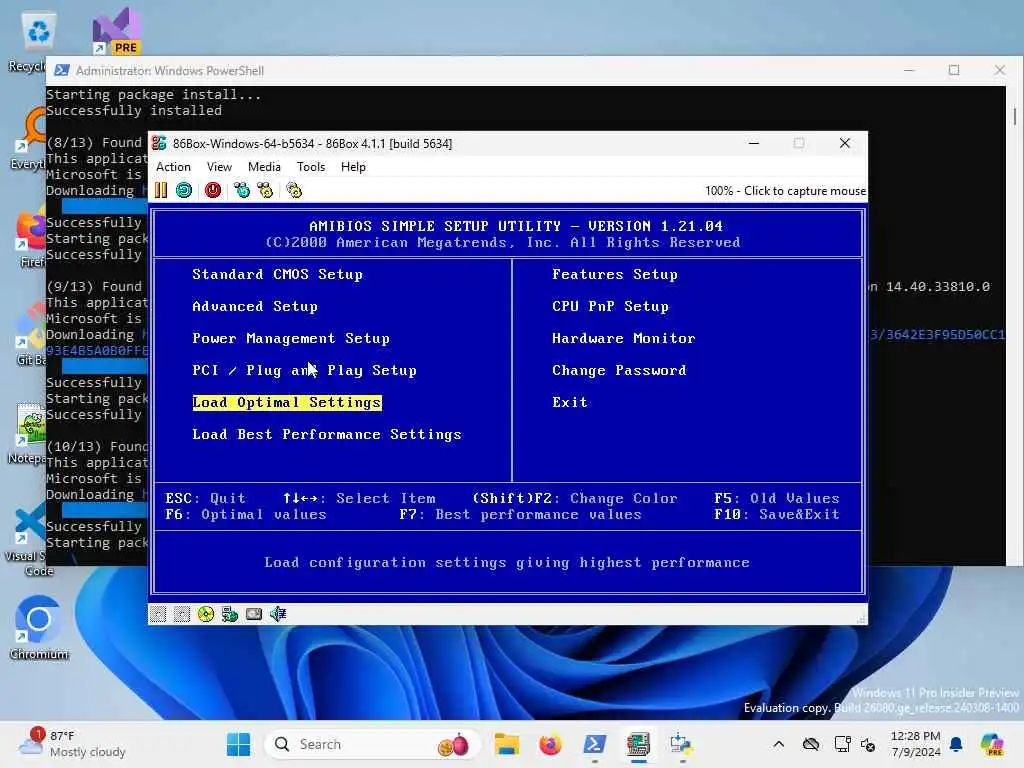Click the second floppy drive status icon

(x=182, y=614)
